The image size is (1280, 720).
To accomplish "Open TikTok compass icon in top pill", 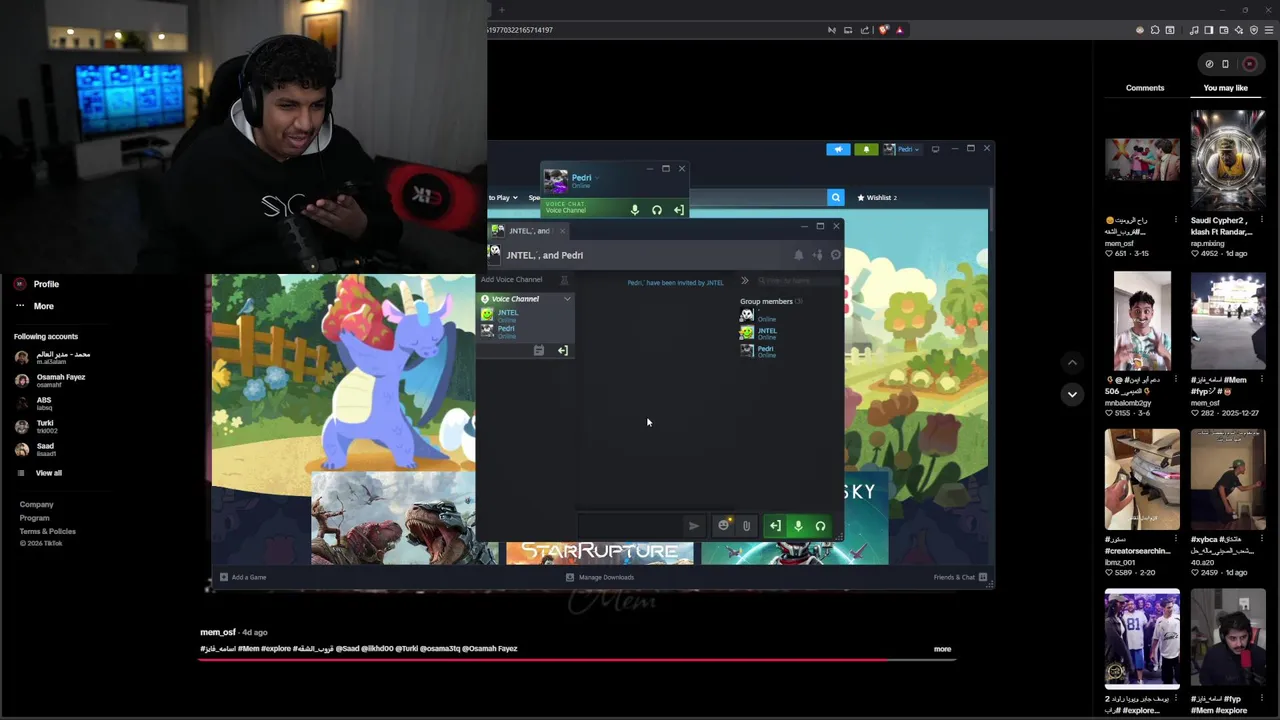I will click(1209, 64).
